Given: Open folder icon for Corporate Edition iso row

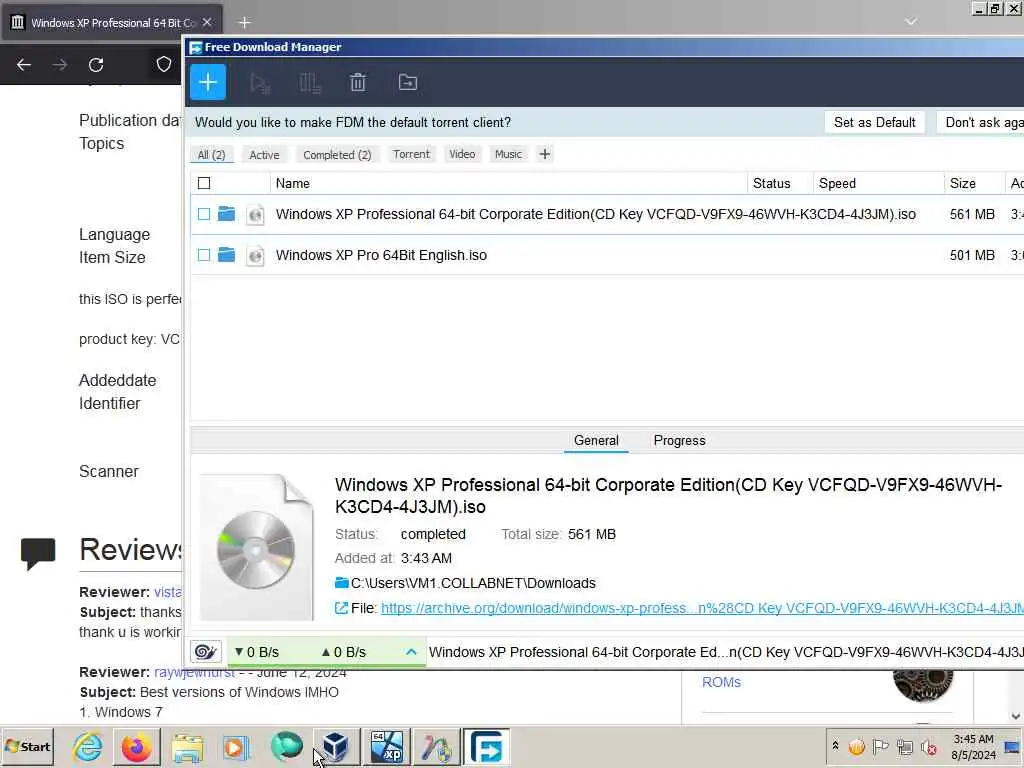Looking at the screenshot, I should click(x=226, y=214).
